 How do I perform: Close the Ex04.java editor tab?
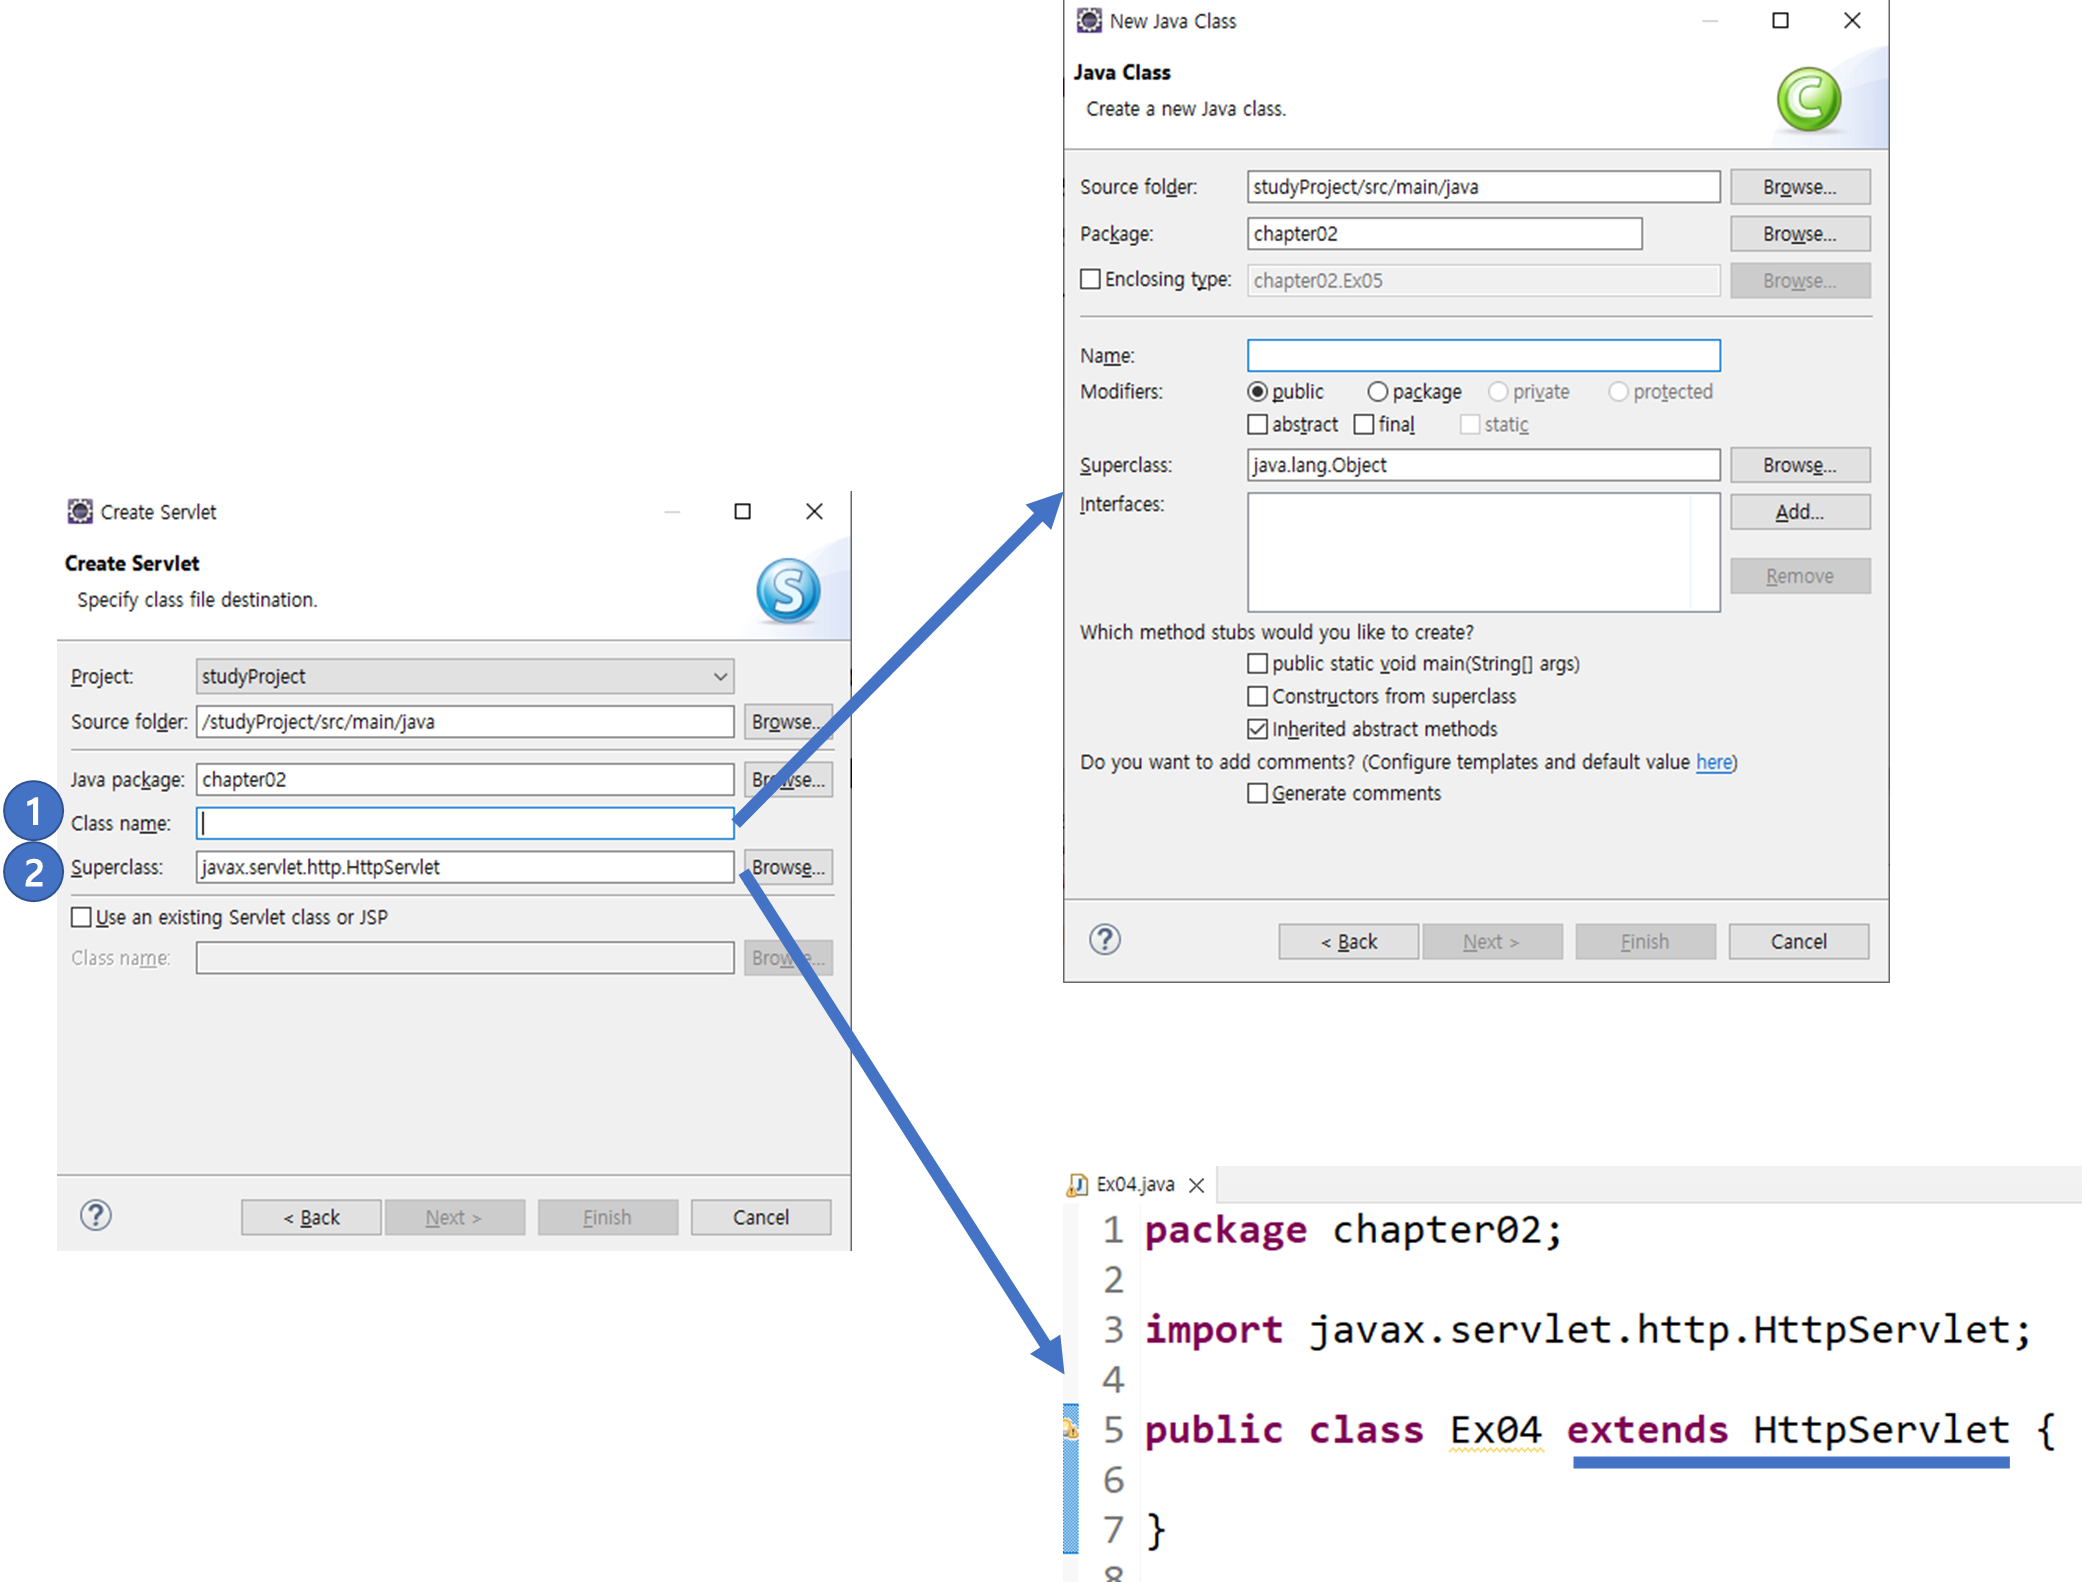coord(1197,1185)
